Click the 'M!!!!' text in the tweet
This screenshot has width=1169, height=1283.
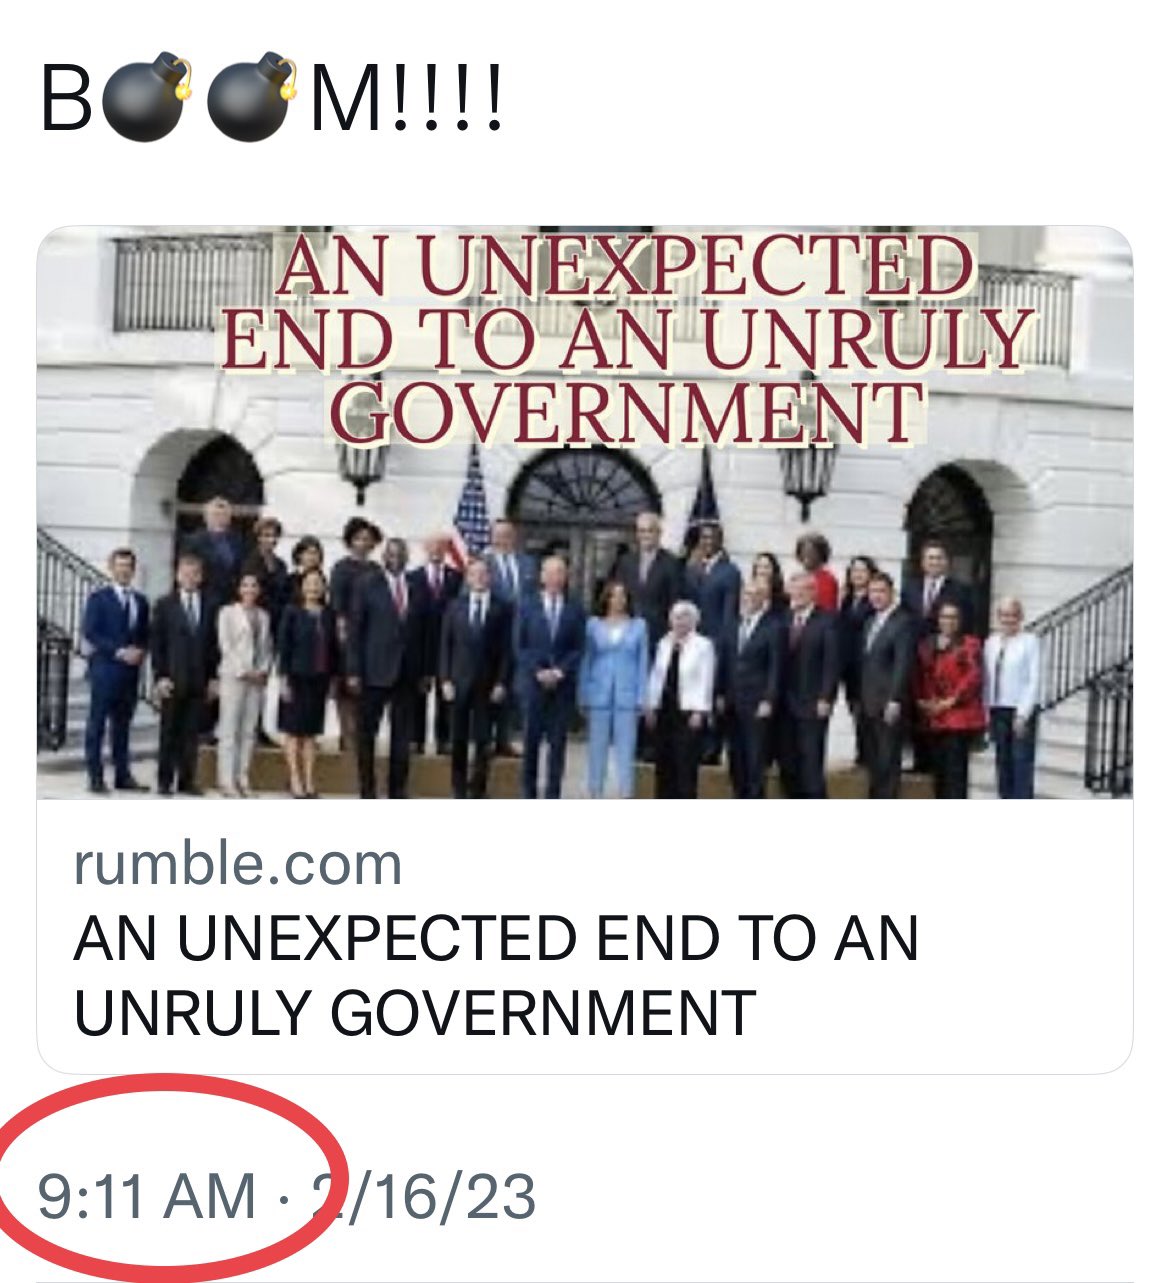click(x=407, y=100)
